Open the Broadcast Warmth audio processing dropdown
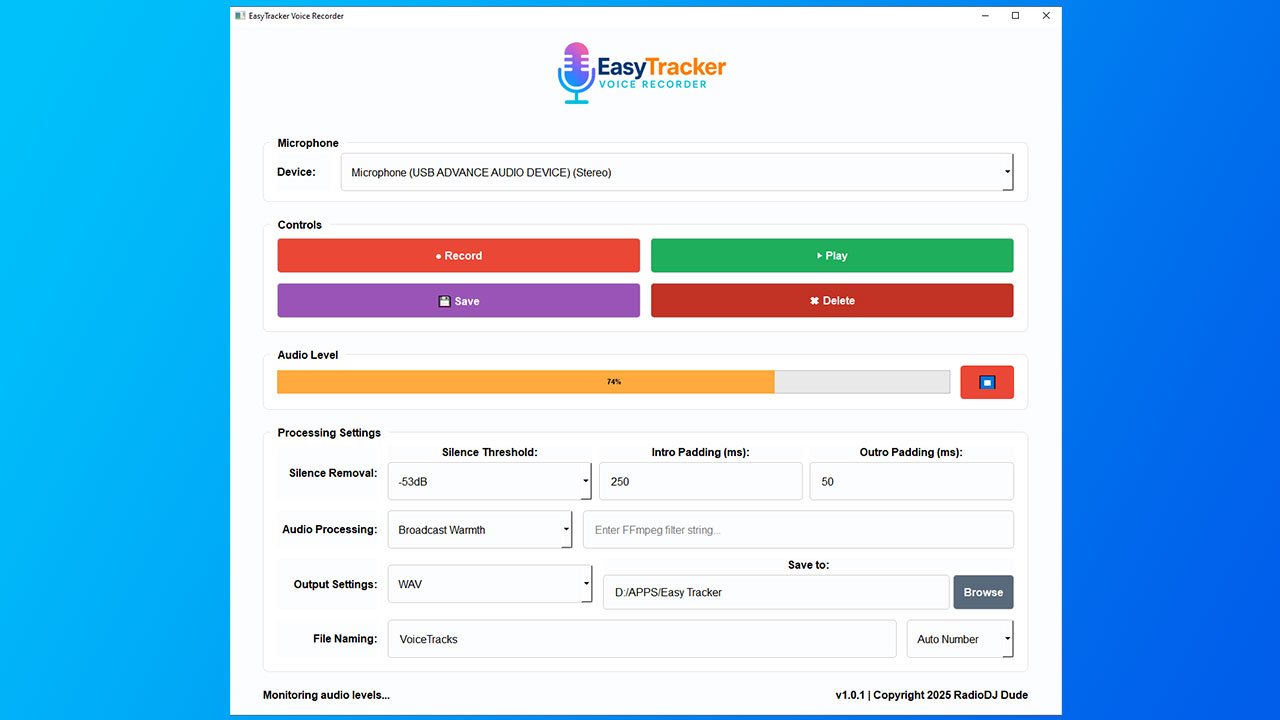The height and width of the screenshot is (720, 1280). pos(479,530)
